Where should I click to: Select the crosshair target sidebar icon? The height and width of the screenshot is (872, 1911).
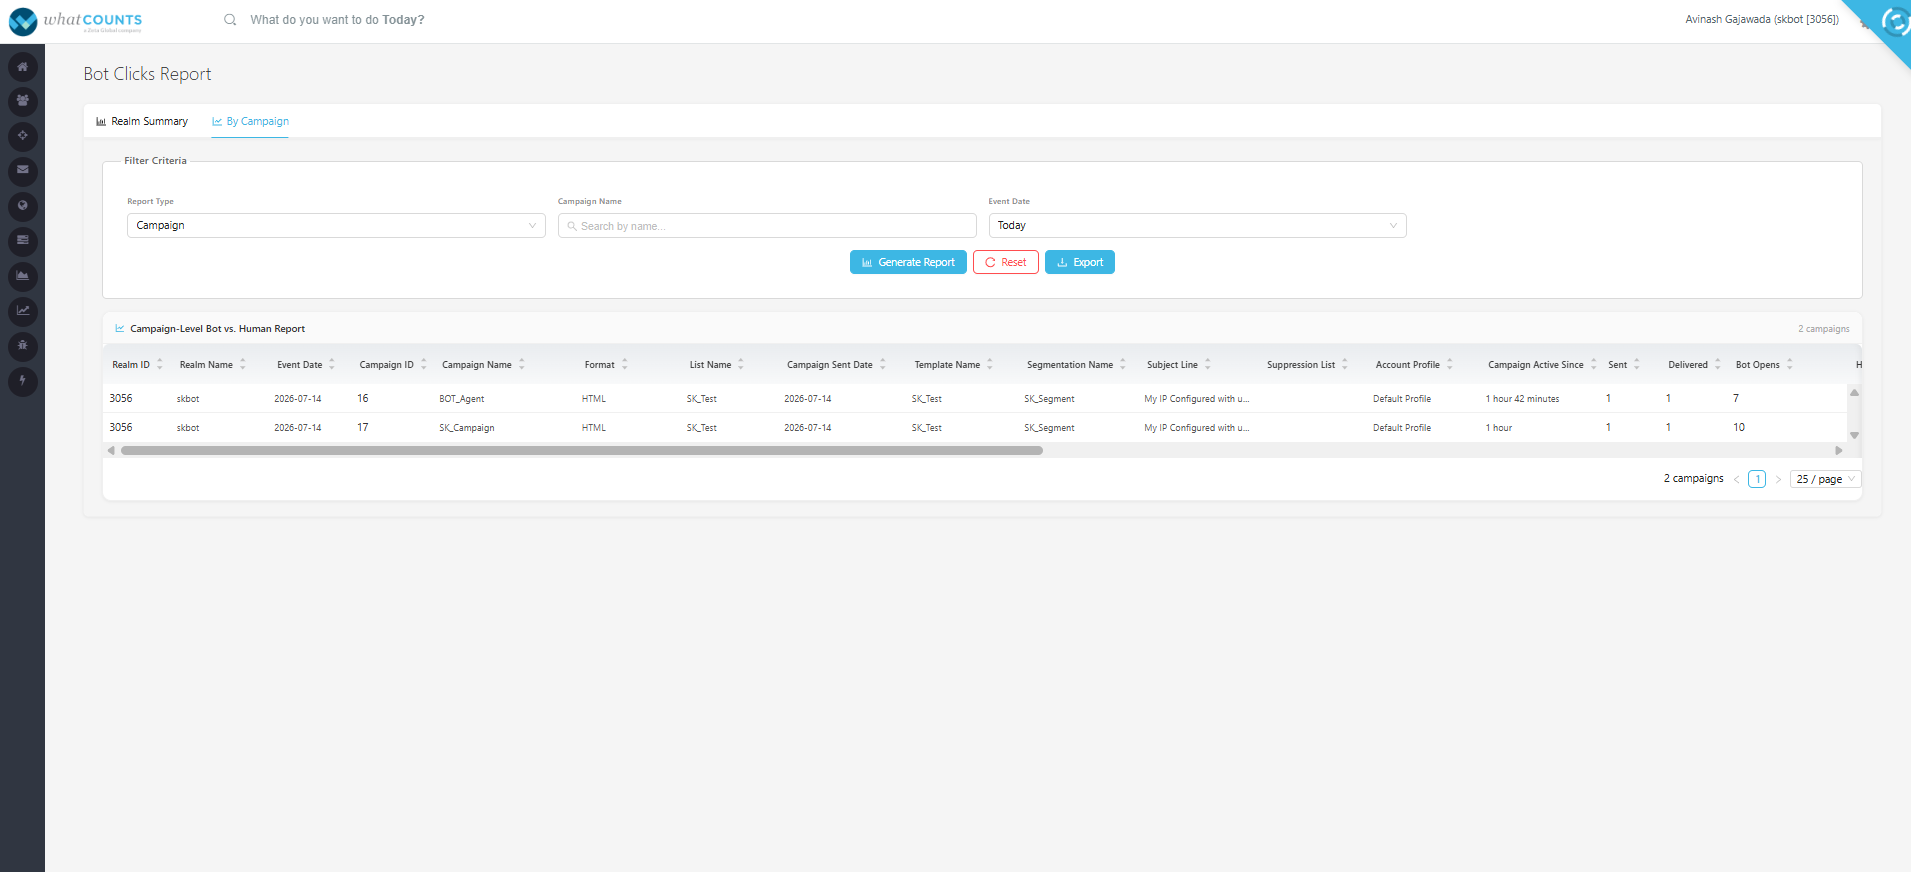coord(22,136)
